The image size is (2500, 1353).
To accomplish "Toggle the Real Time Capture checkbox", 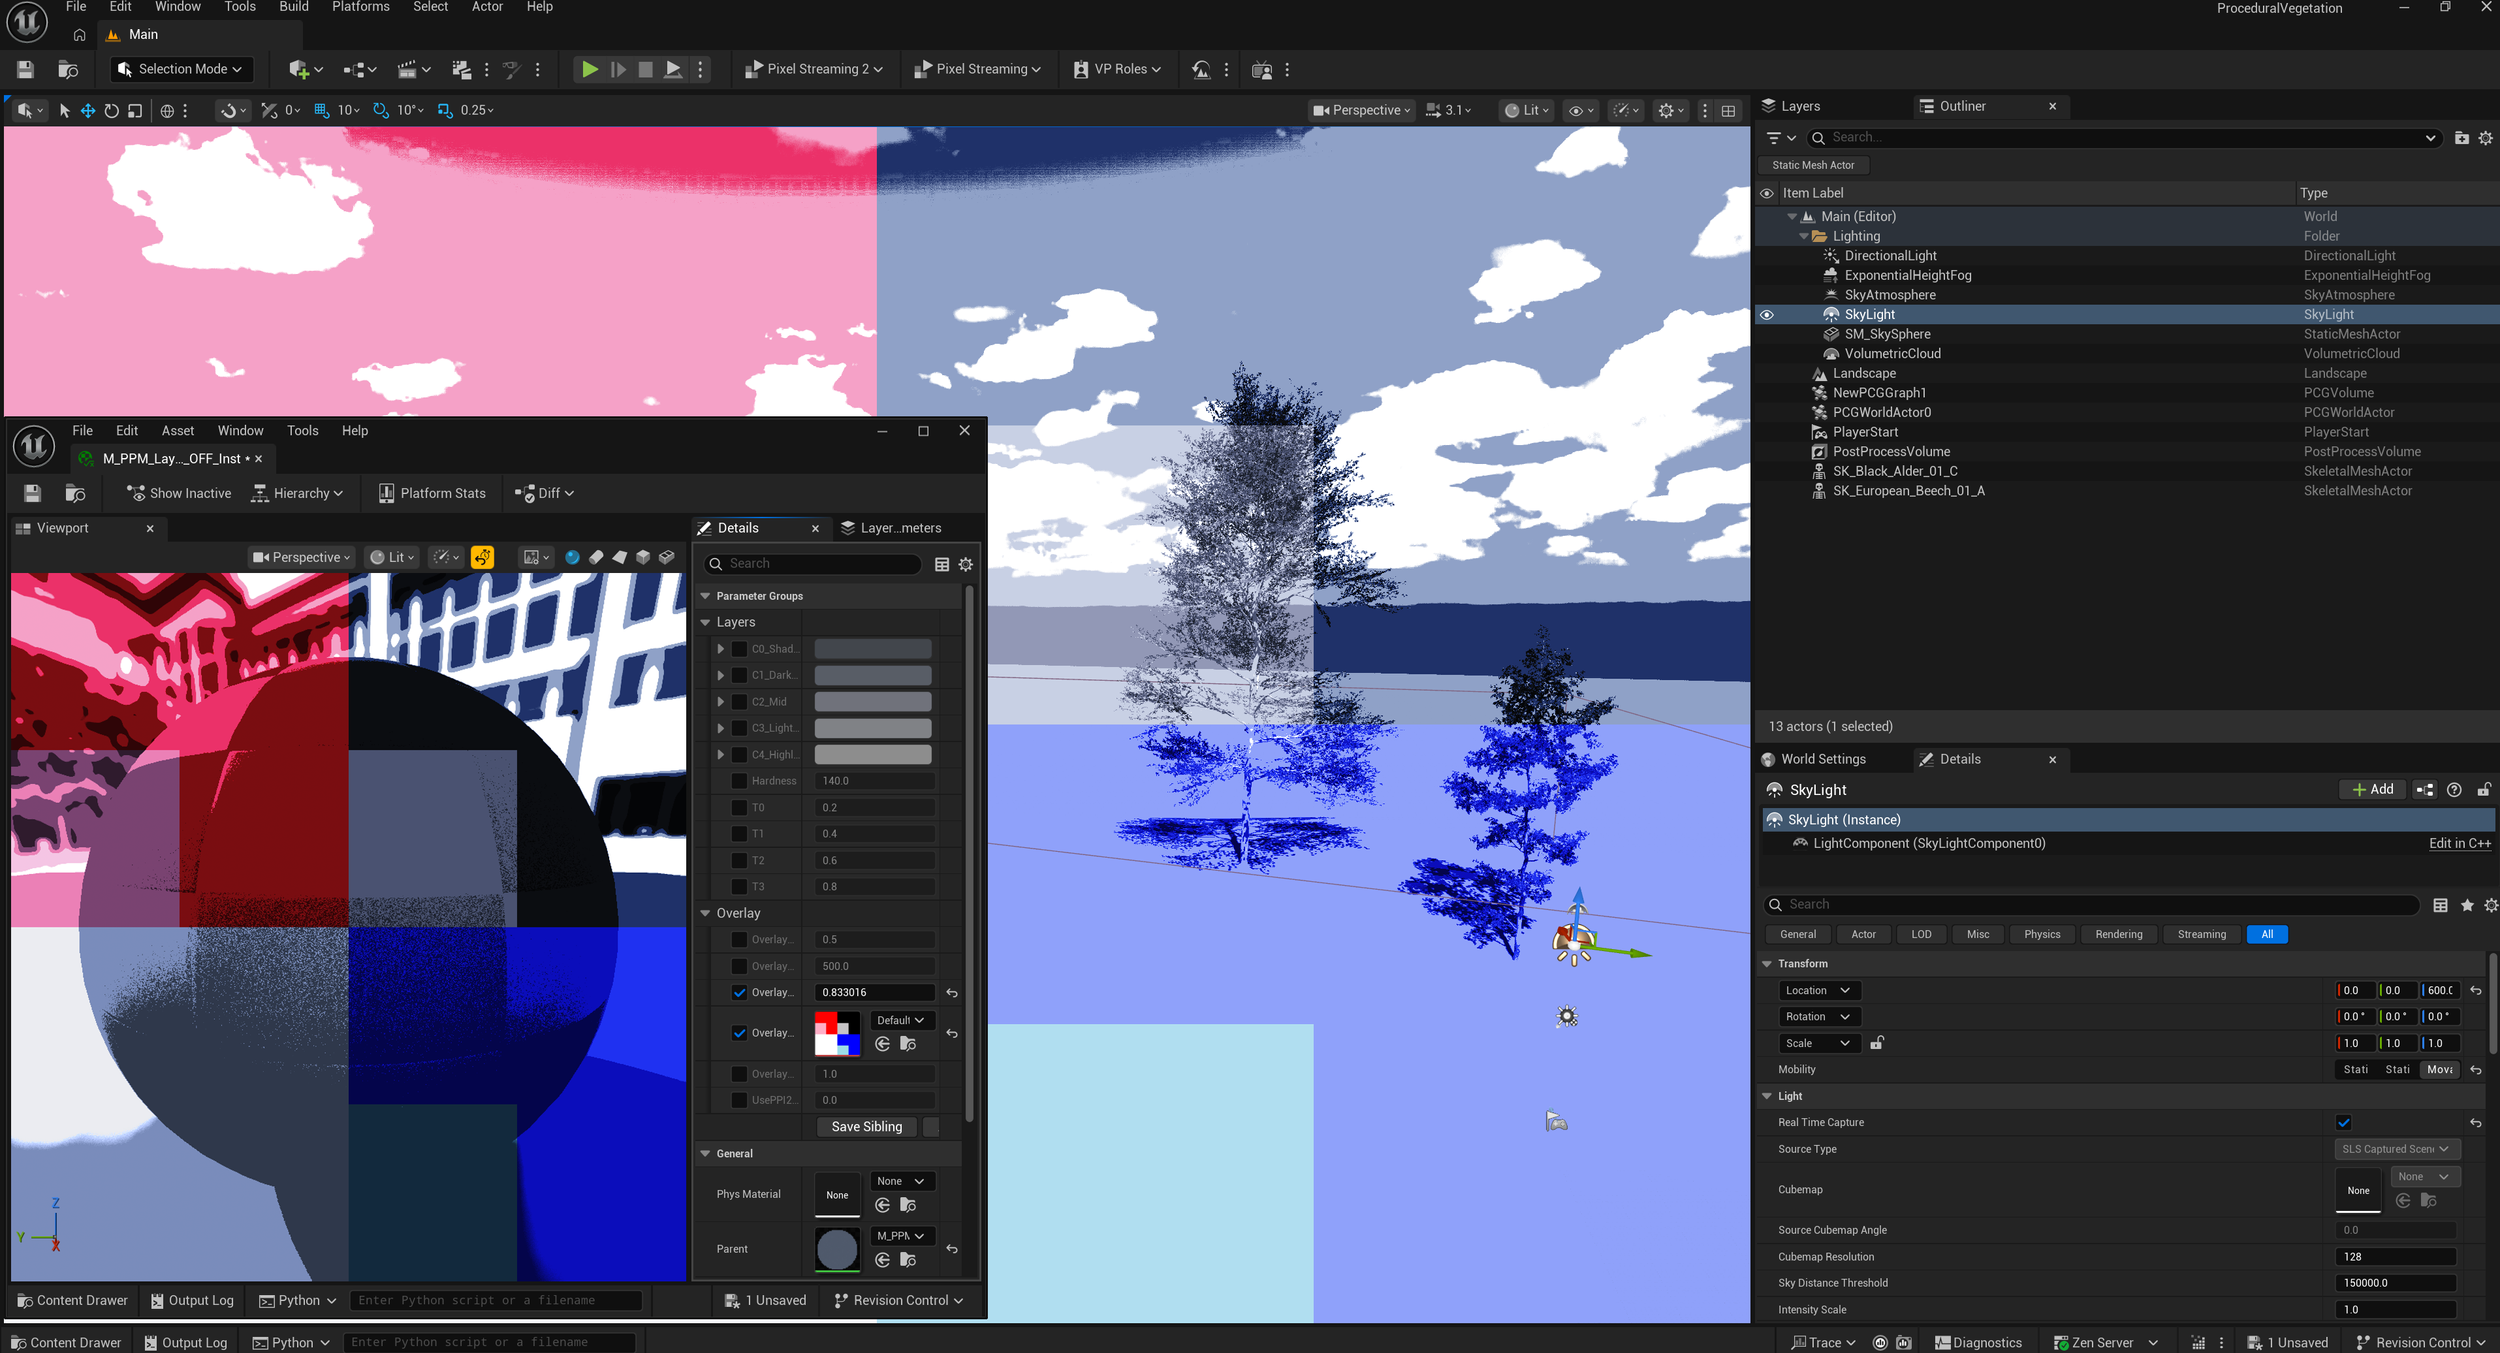I will click(2343, 1122).
